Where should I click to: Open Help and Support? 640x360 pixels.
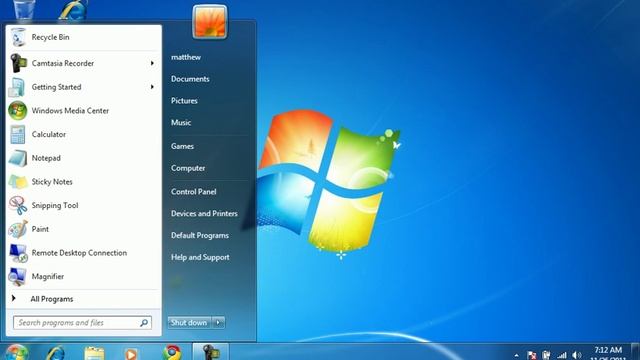pos(200,257)
